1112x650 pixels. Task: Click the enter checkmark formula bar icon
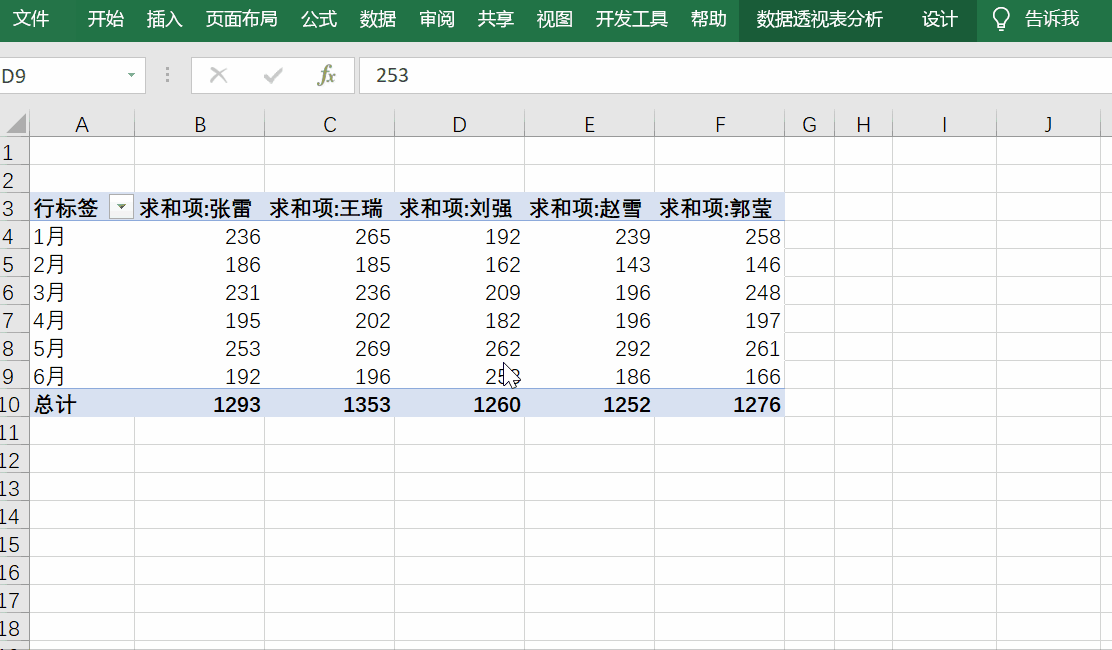tap(273, 76)
